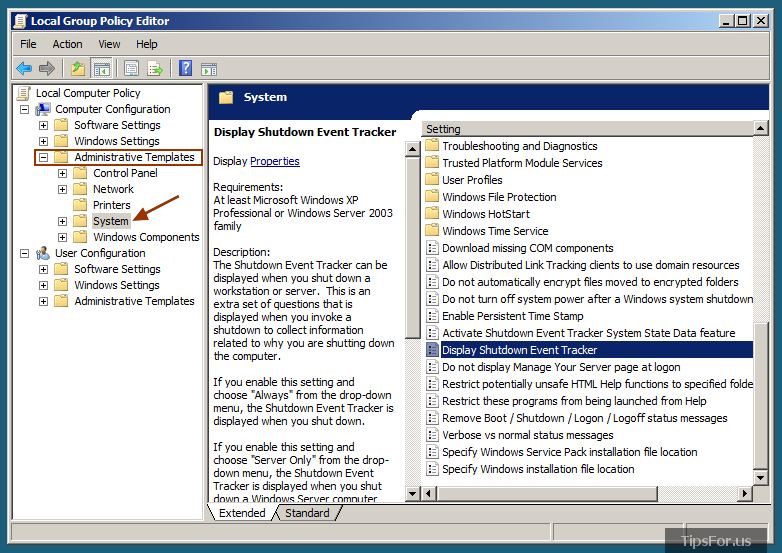Click settings list scrollbar up arrow
Screen dimensions: 782x553
point(760,128)
